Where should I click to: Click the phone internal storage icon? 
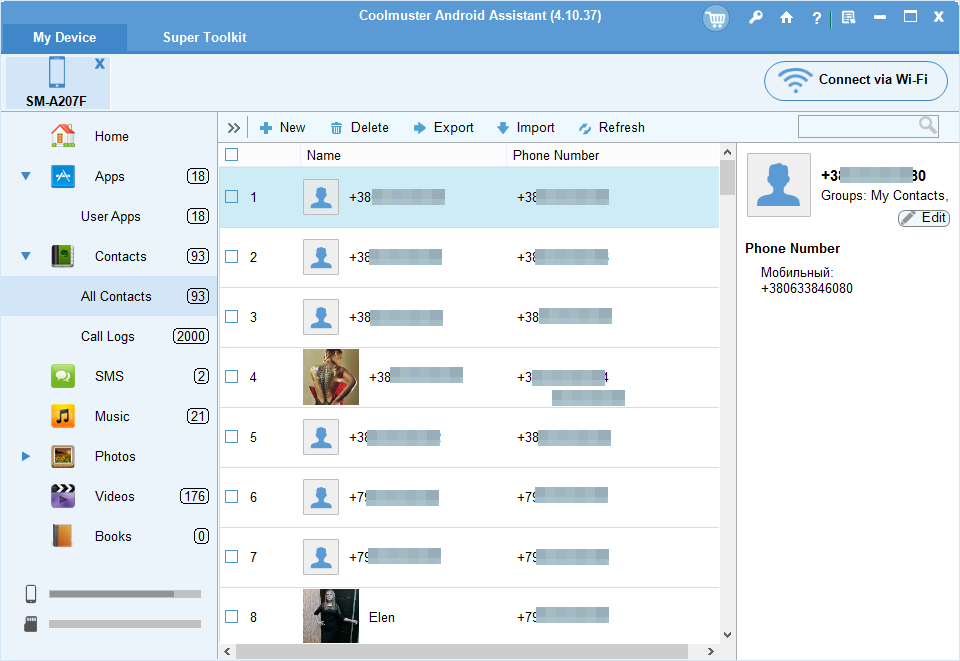pyautogui.click(x=31, y=594)
